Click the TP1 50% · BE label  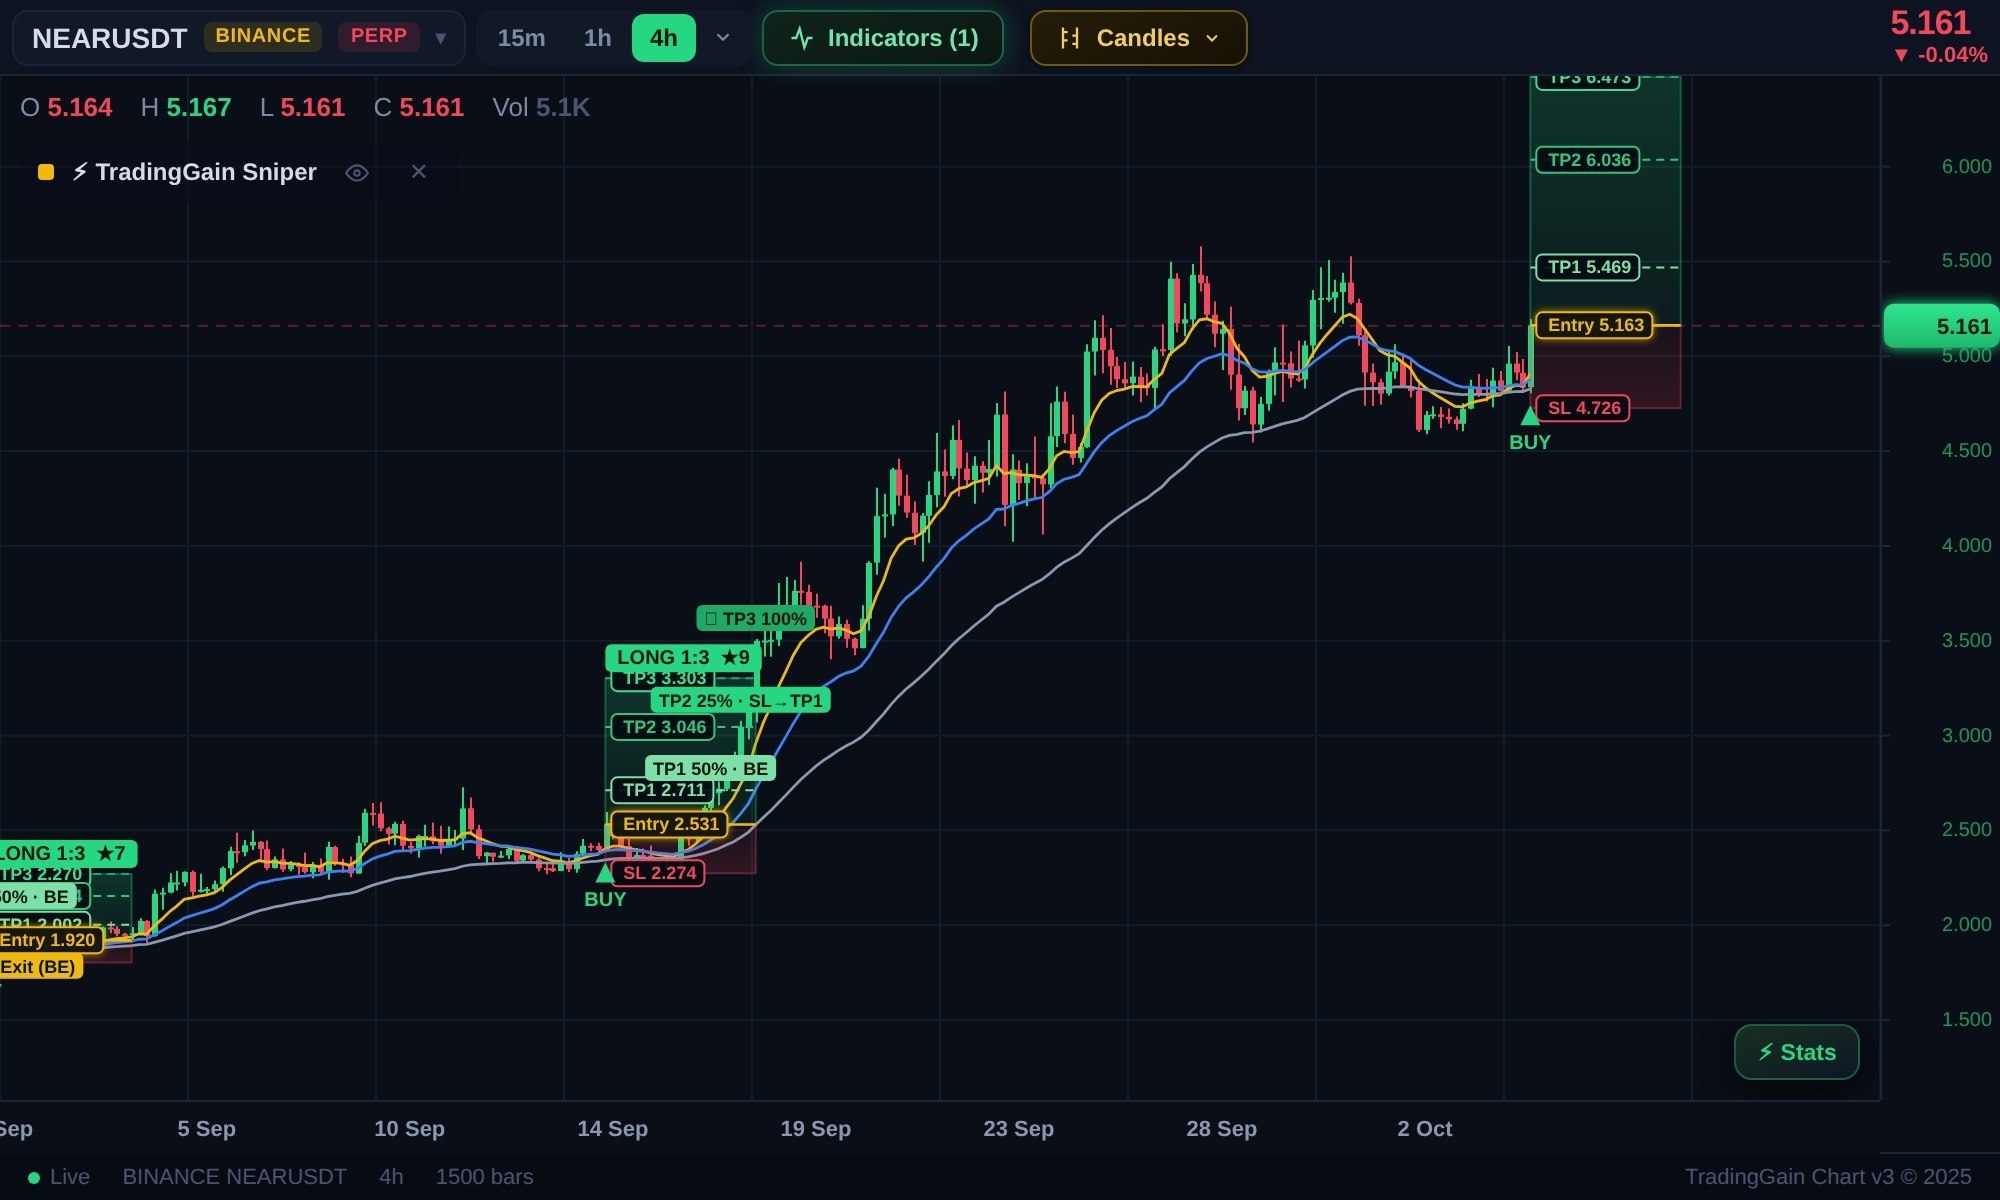[x=710, y=768]
